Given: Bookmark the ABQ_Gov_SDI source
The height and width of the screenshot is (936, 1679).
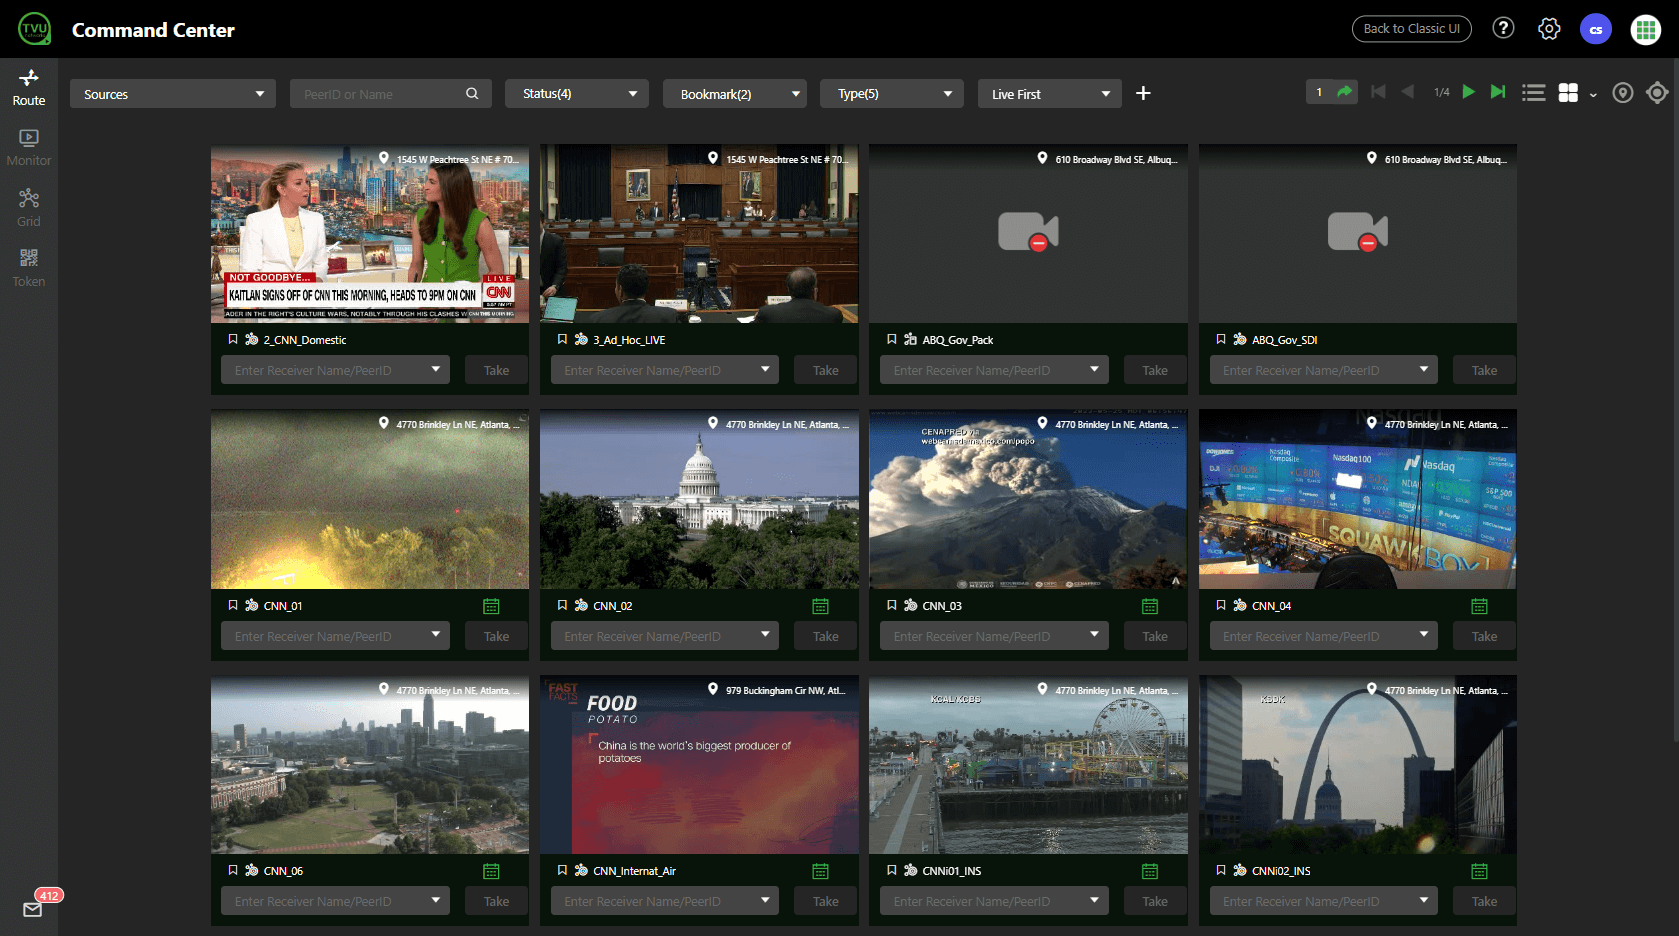Looking at the screenshot, I should 1221,340.
